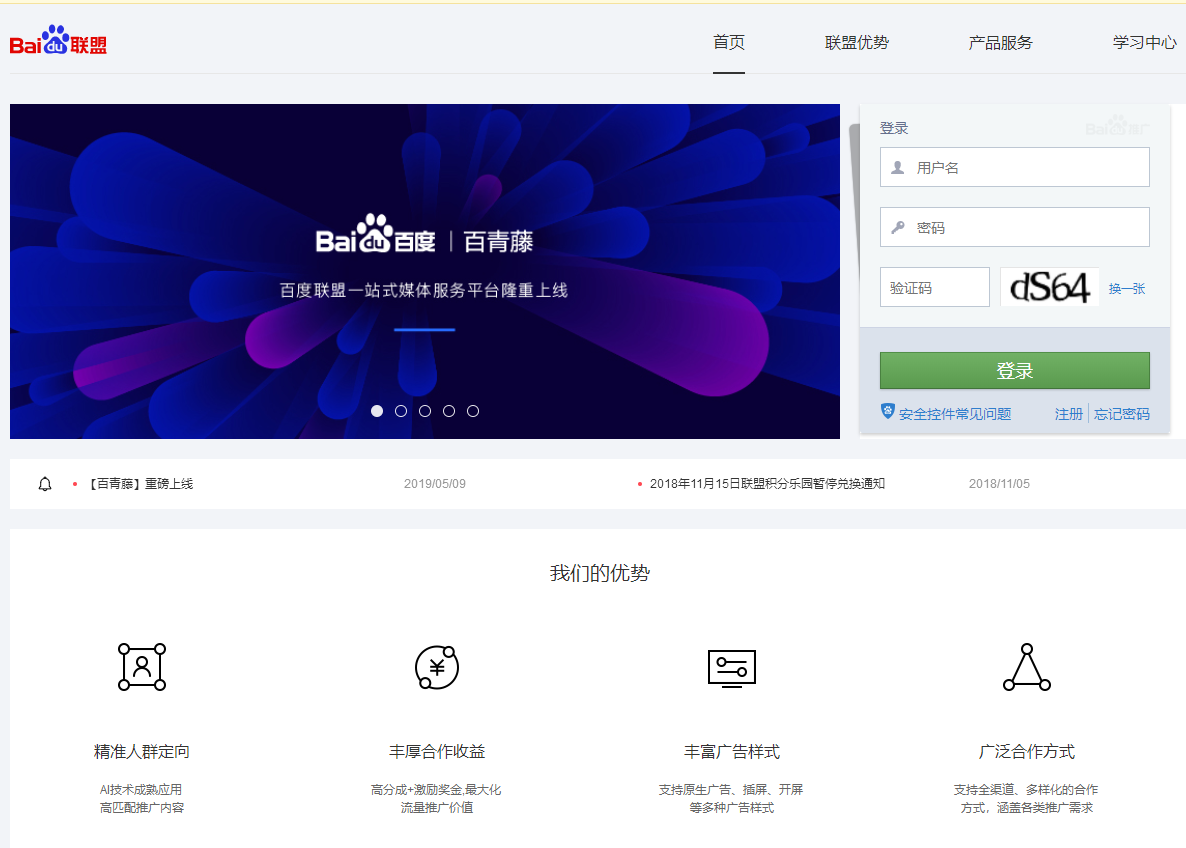Viewport: 1186px width, 848px height.
Task: Click the 我们的优势 section title
Action: [x=600, y=573]
